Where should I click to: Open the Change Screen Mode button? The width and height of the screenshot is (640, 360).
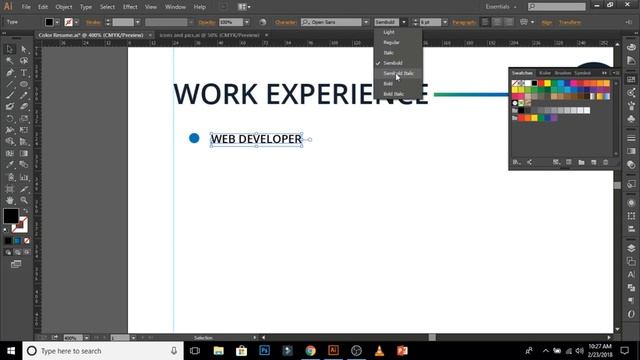pos(16,264)
